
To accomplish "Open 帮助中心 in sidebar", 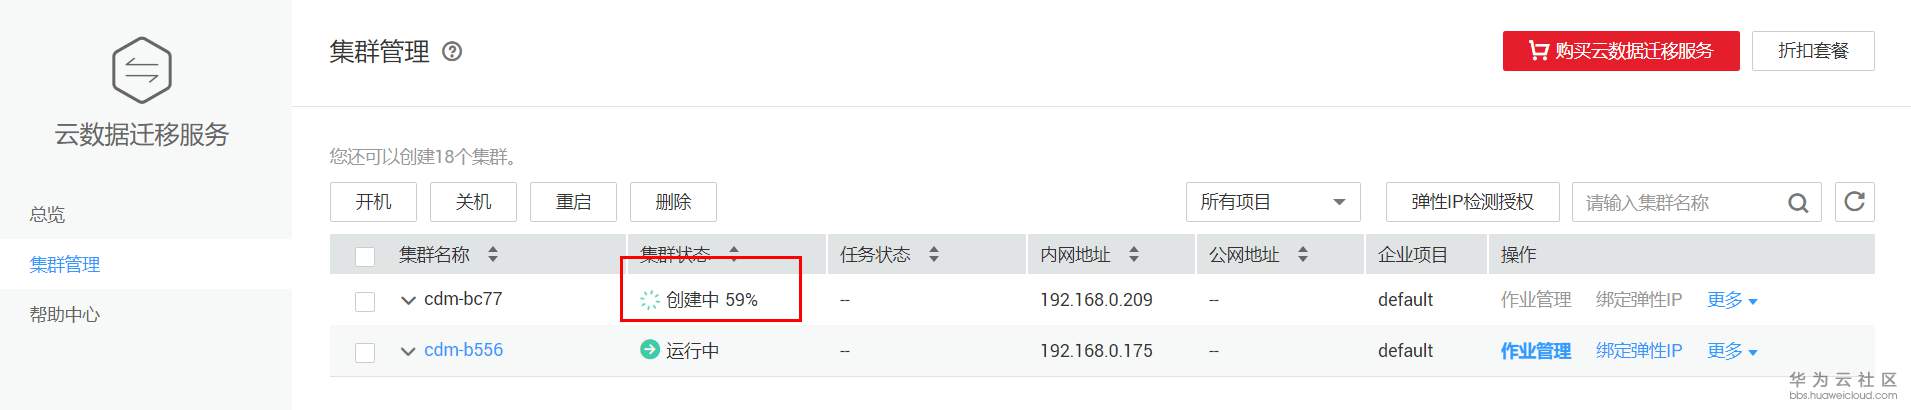I will 65,314.
